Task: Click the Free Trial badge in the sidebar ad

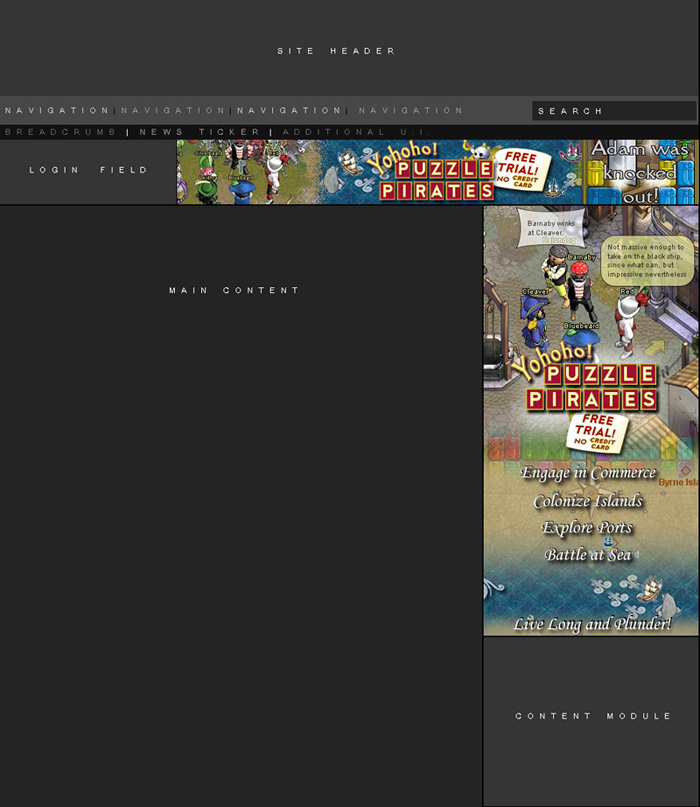Action: click(597, 432)
